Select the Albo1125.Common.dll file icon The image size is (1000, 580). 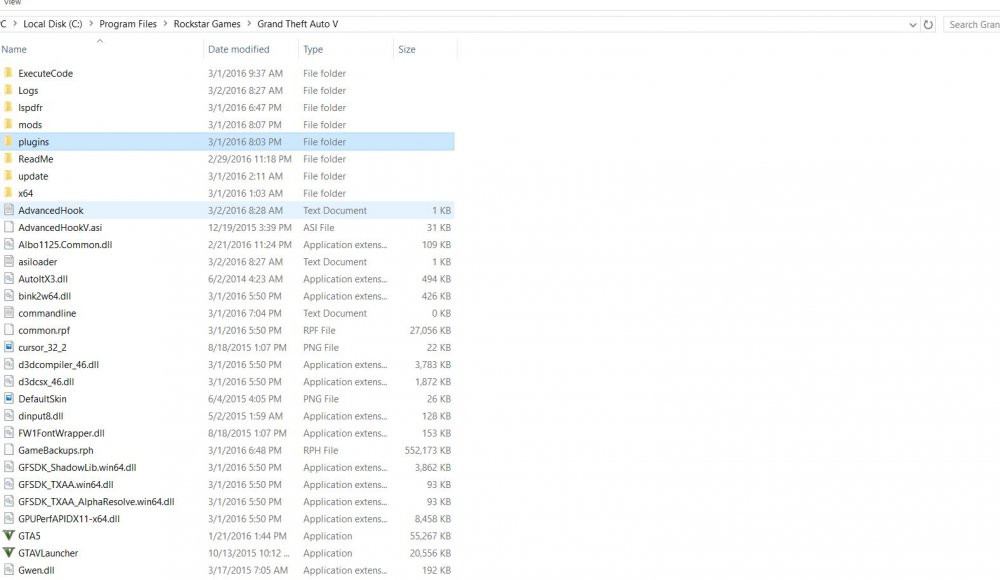[x=8, y=244]
